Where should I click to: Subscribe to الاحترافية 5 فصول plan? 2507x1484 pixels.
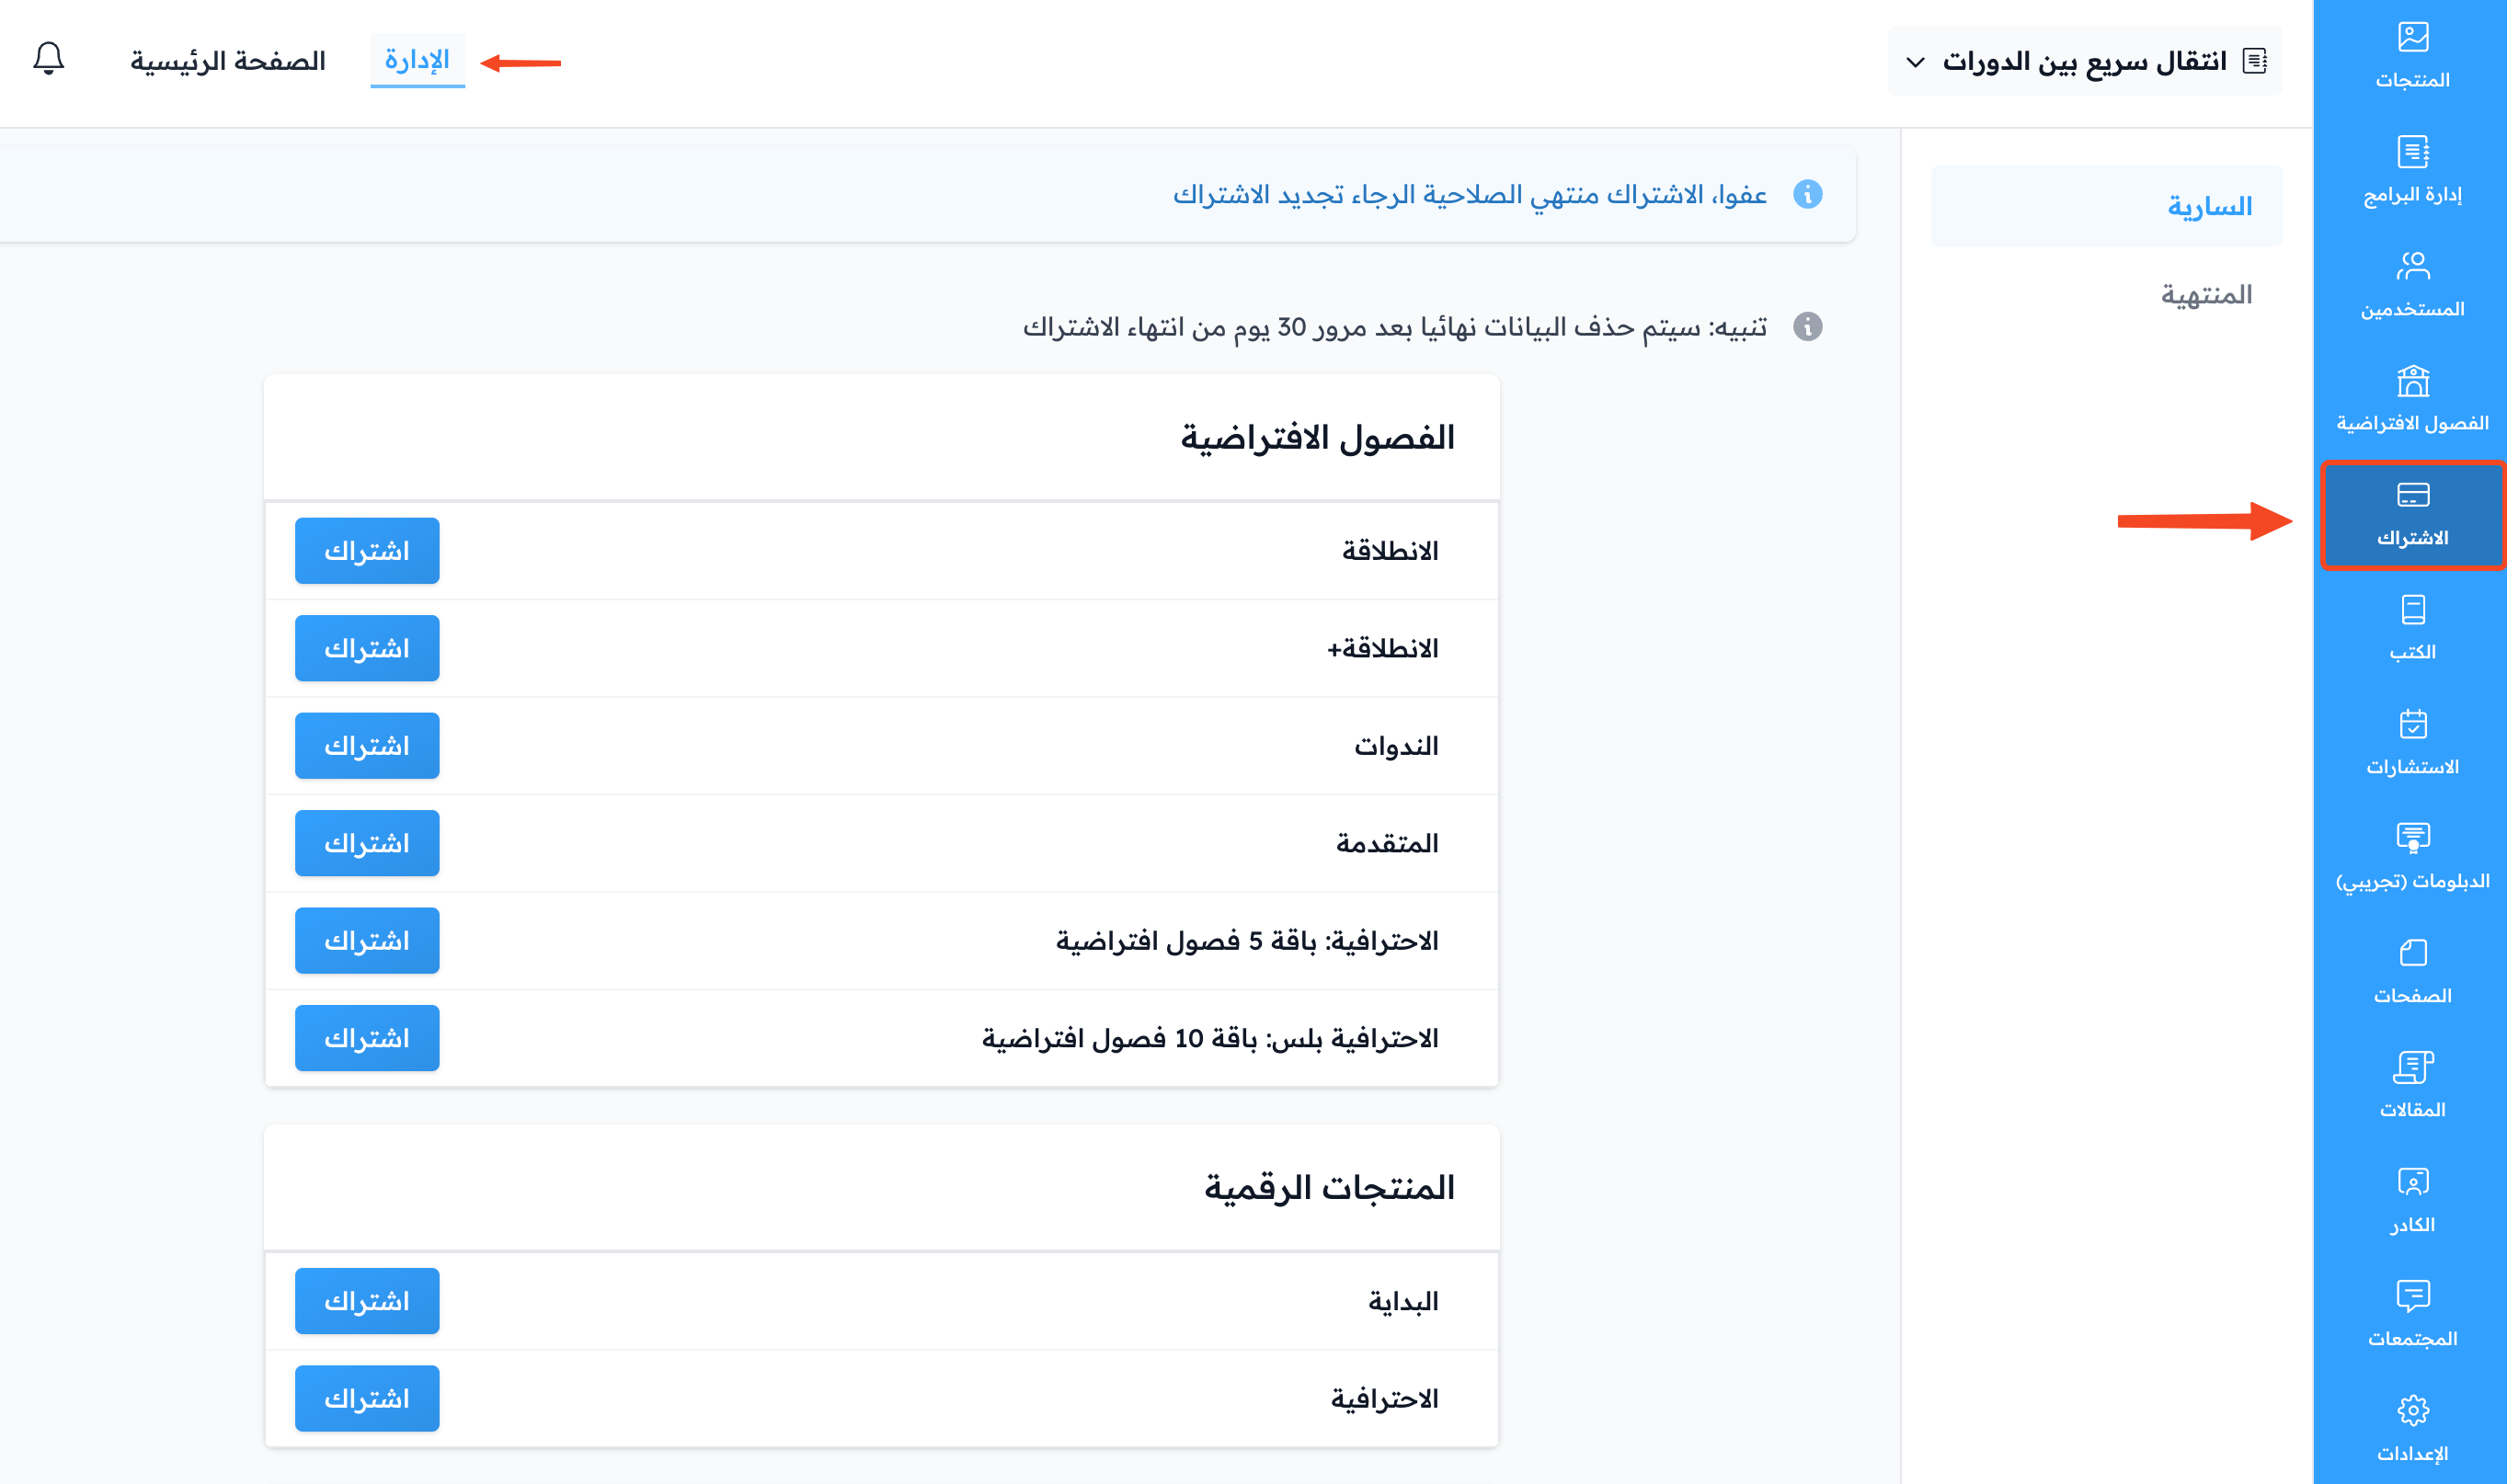click(367, 941)
